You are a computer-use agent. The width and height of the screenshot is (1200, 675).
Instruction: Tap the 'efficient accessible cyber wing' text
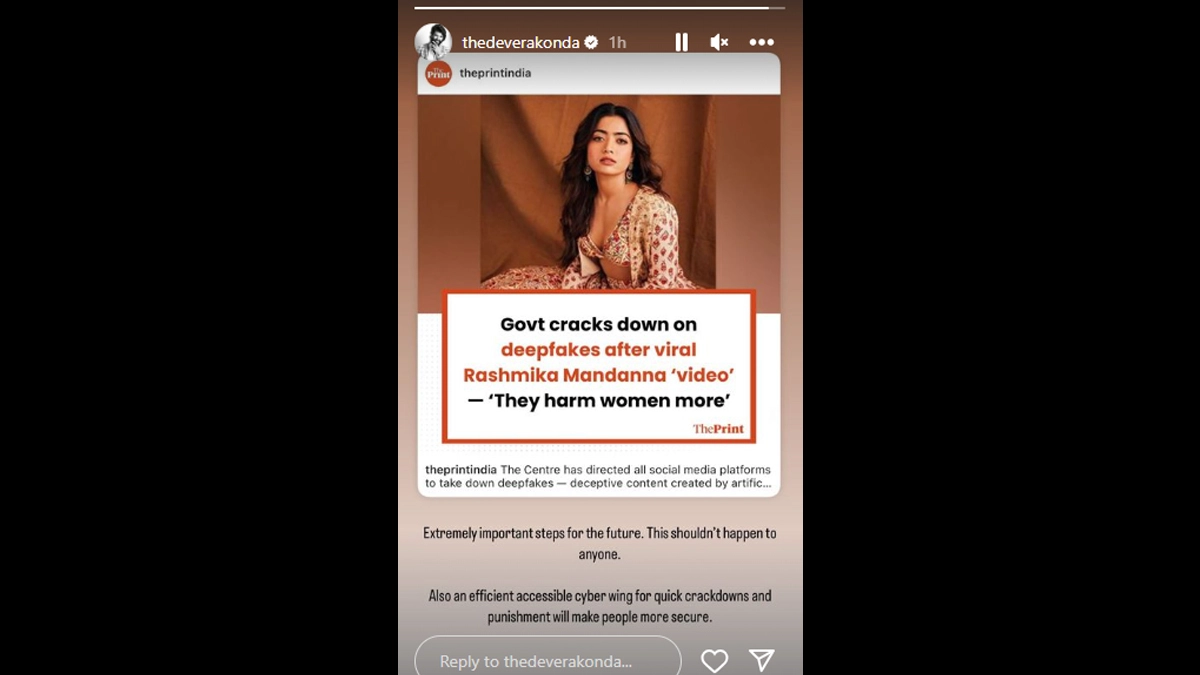(x=599, y=606)
